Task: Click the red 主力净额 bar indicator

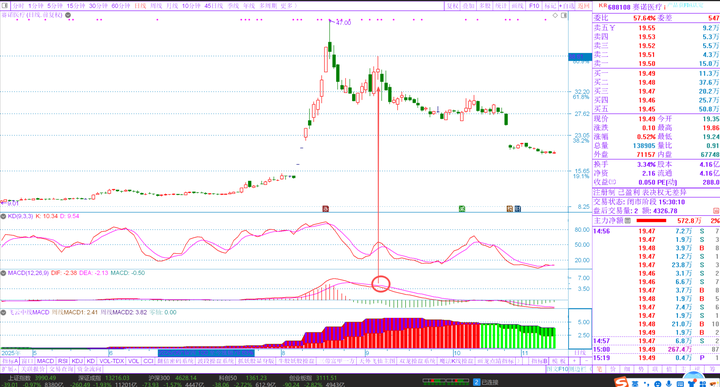Action: [652, 221]
